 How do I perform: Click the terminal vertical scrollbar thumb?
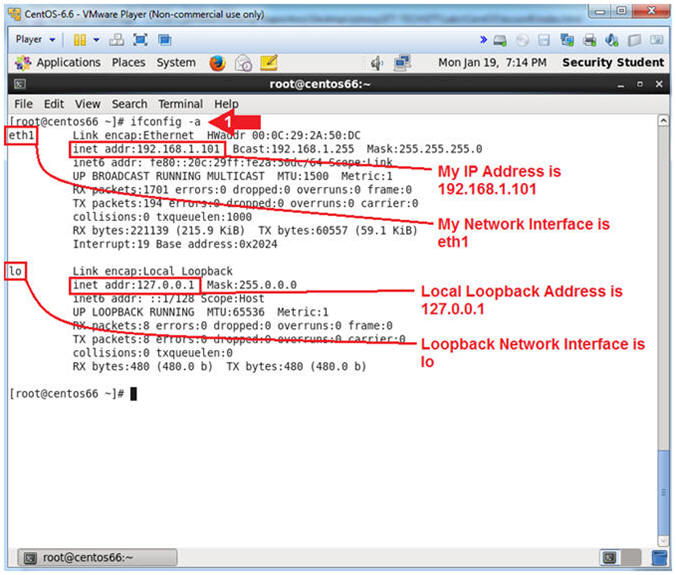click(x=663, y=492)
